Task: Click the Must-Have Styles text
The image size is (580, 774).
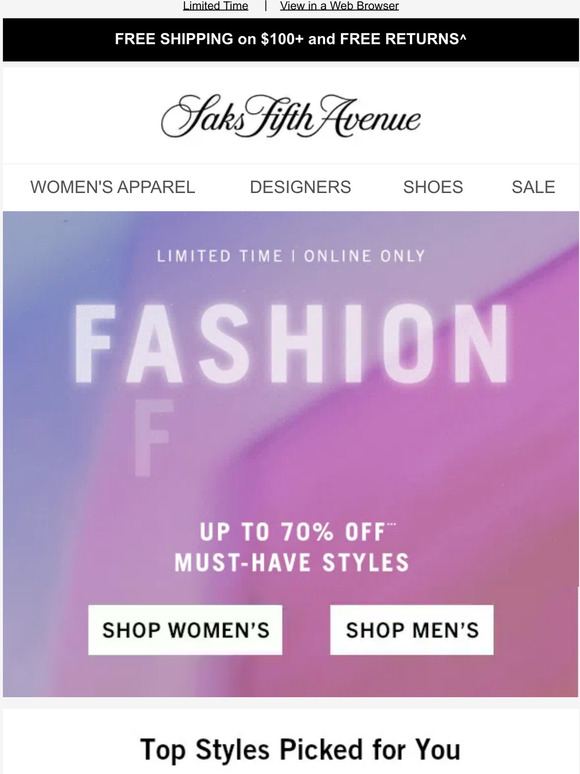Action: (292, 563)
